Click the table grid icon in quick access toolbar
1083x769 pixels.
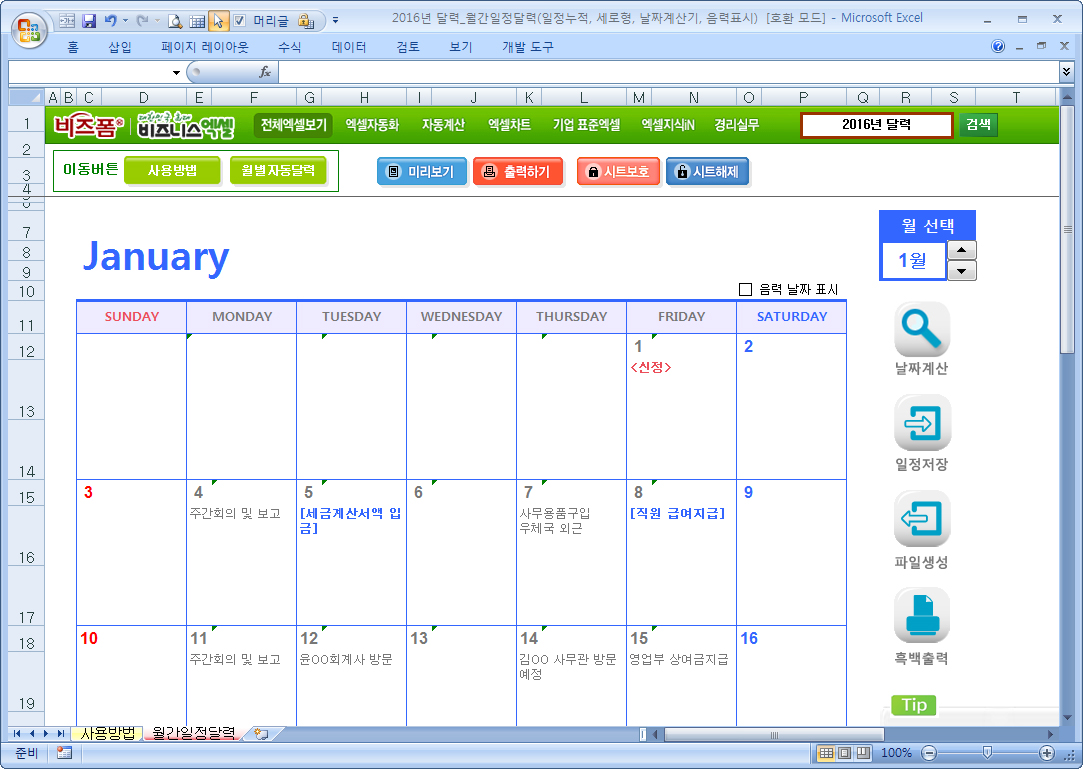[197, 21]
